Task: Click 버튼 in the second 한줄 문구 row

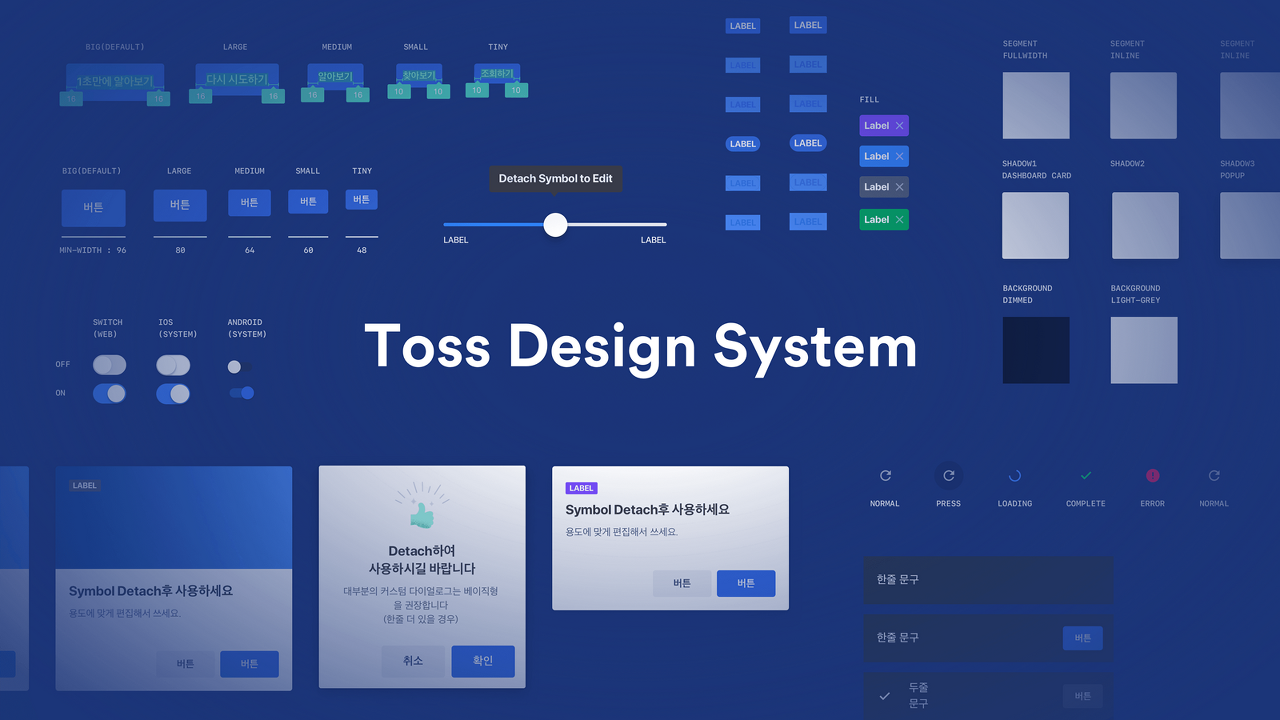Action: click(x=1083, y=638)
